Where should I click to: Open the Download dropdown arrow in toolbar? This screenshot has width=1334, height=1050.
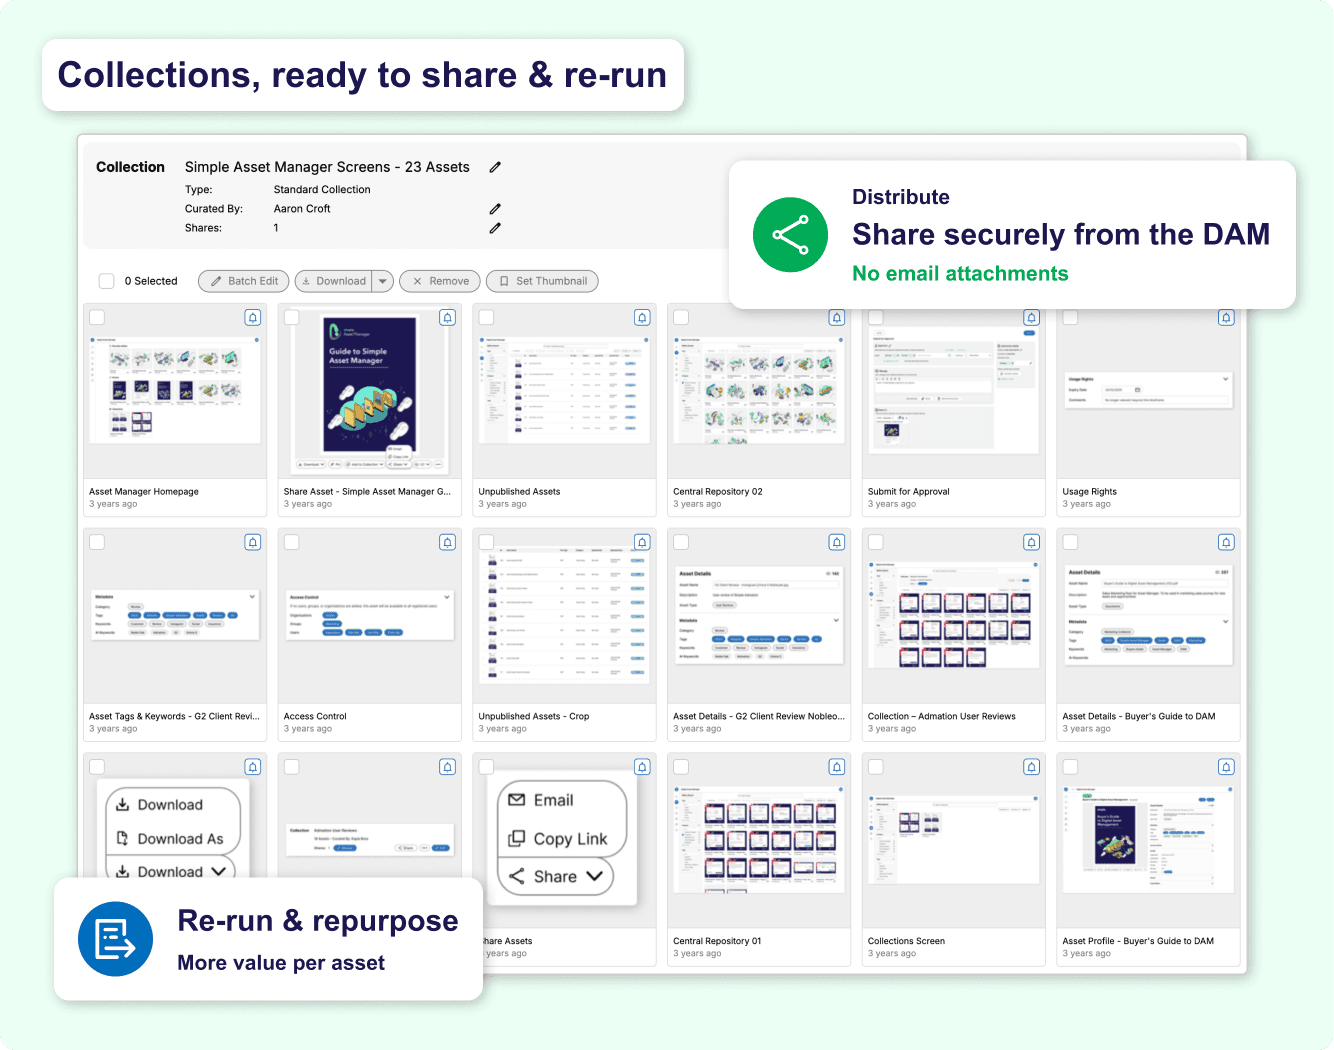[x=383, y=281]
